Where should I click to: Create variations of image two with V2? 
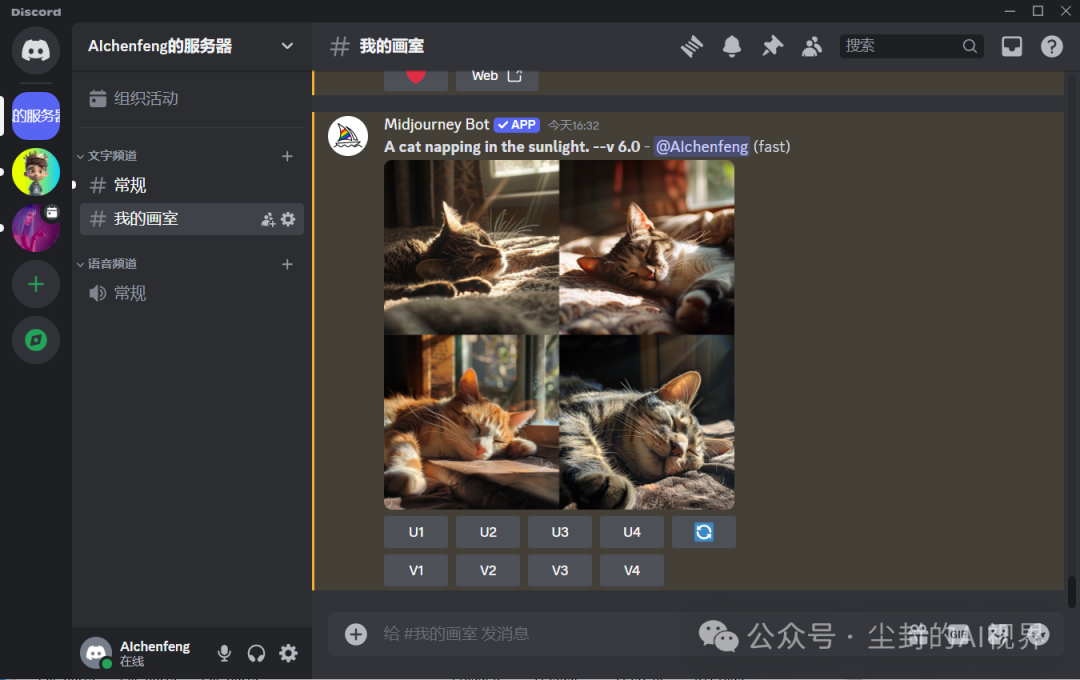[488, 570]
